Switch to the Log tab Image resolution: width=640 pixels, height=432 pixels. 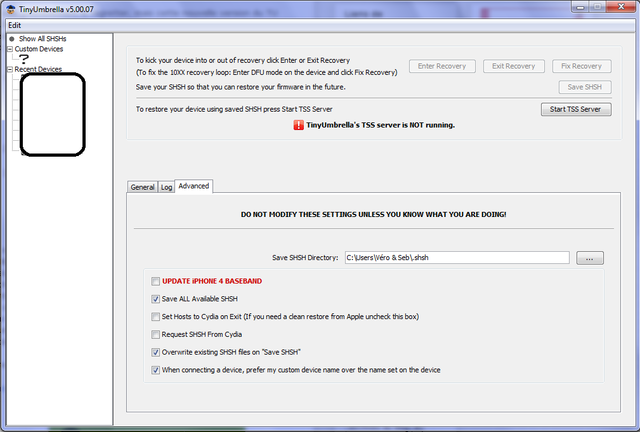coord(166,187)
